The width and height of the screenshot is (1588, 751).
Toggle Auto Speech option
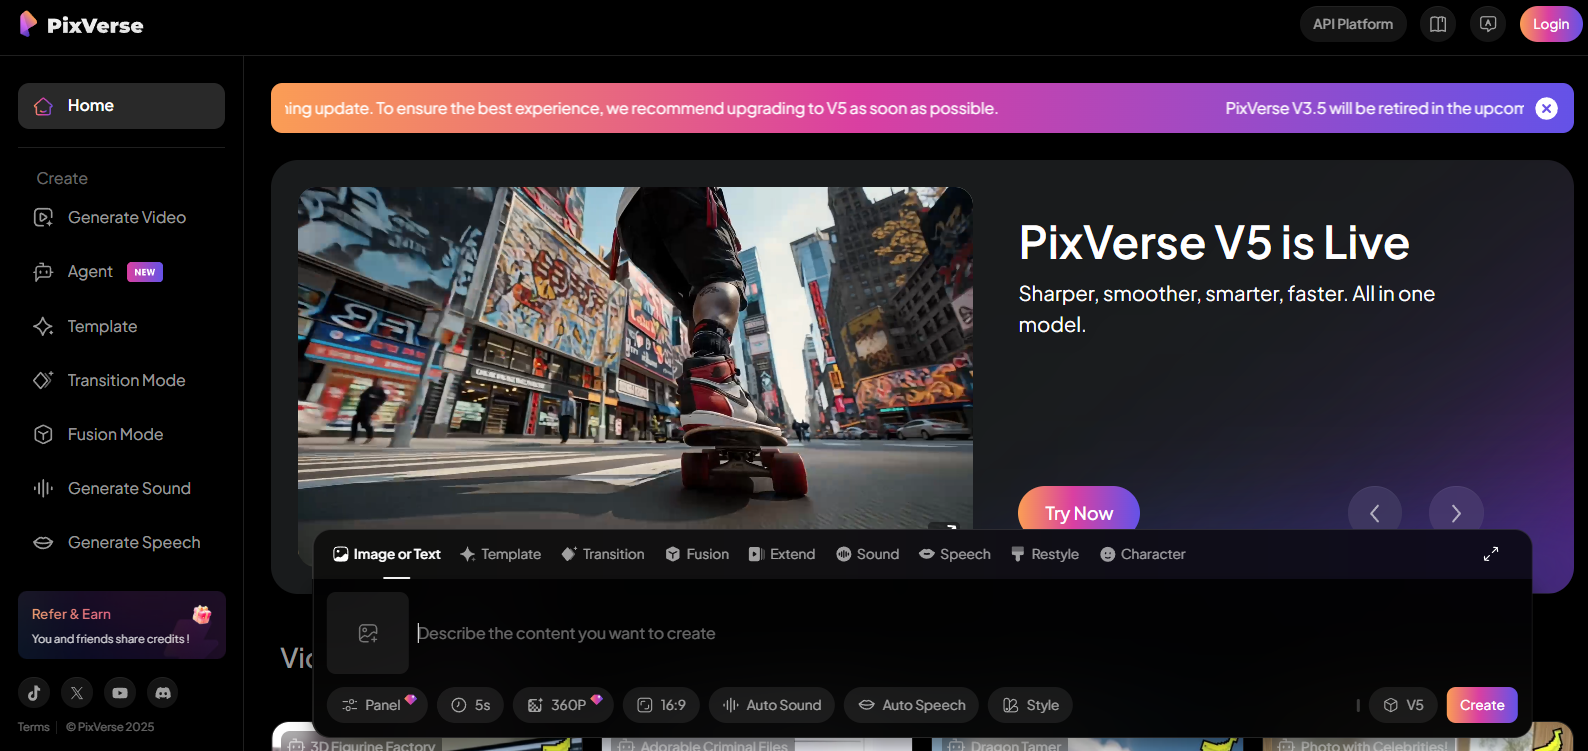coord(911,705)
